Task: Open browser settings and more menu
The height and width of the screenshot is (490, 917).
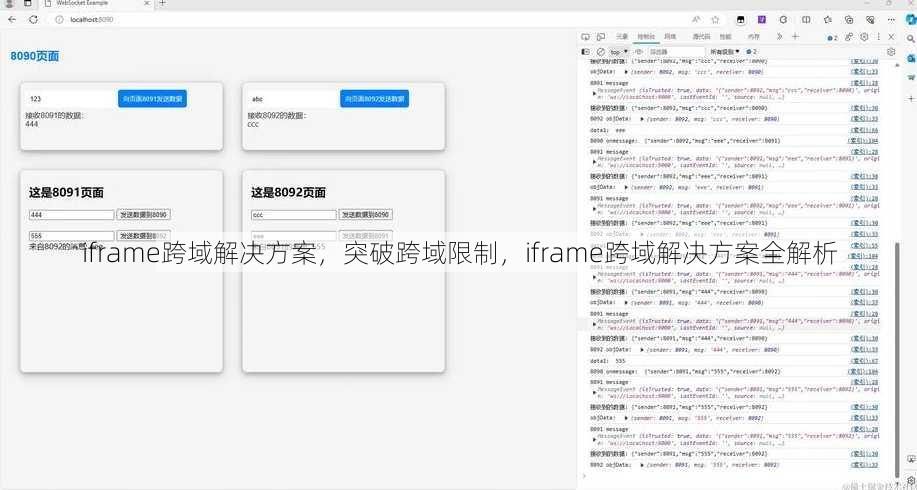Action: [x=892, y=19]
